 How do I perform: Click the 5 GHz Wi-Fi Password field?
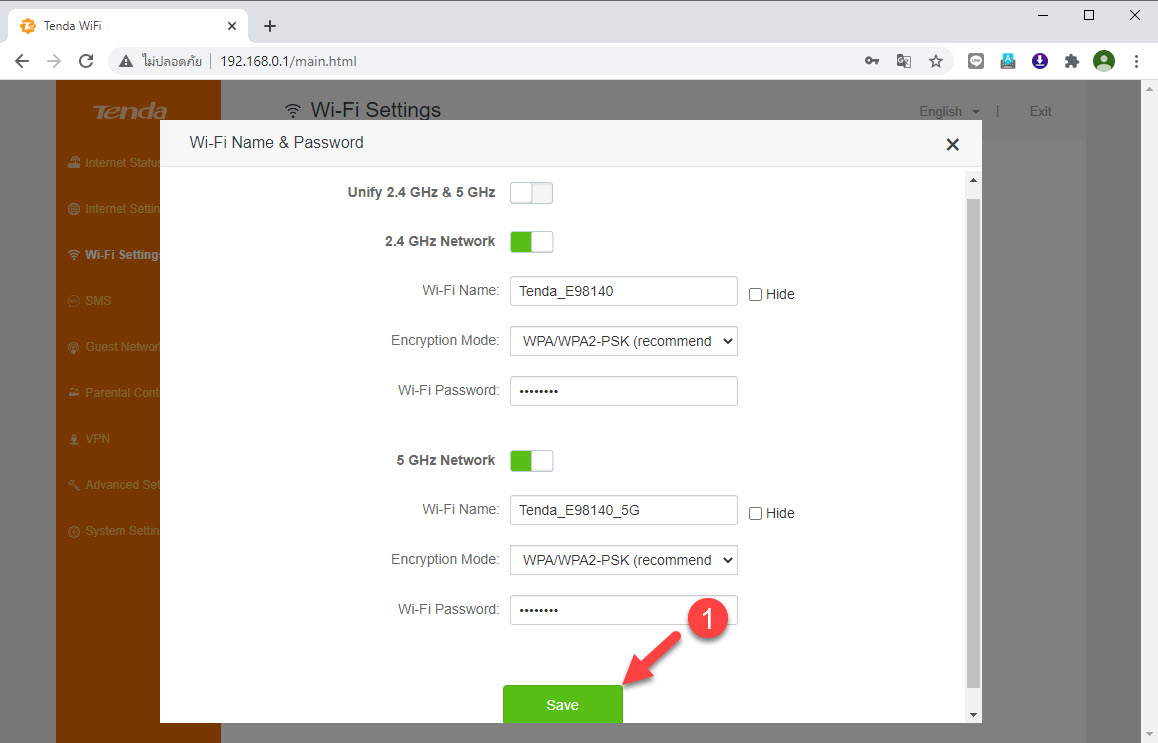tap(623, 610)
